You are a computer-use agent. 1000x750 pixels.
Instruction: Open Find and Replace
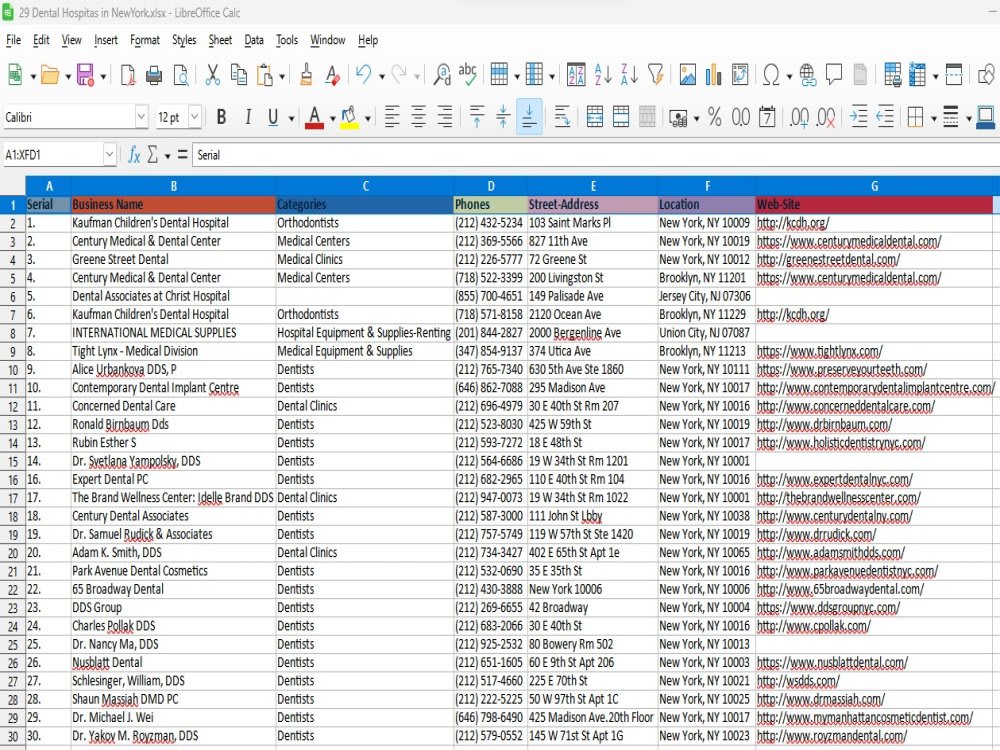441,74
